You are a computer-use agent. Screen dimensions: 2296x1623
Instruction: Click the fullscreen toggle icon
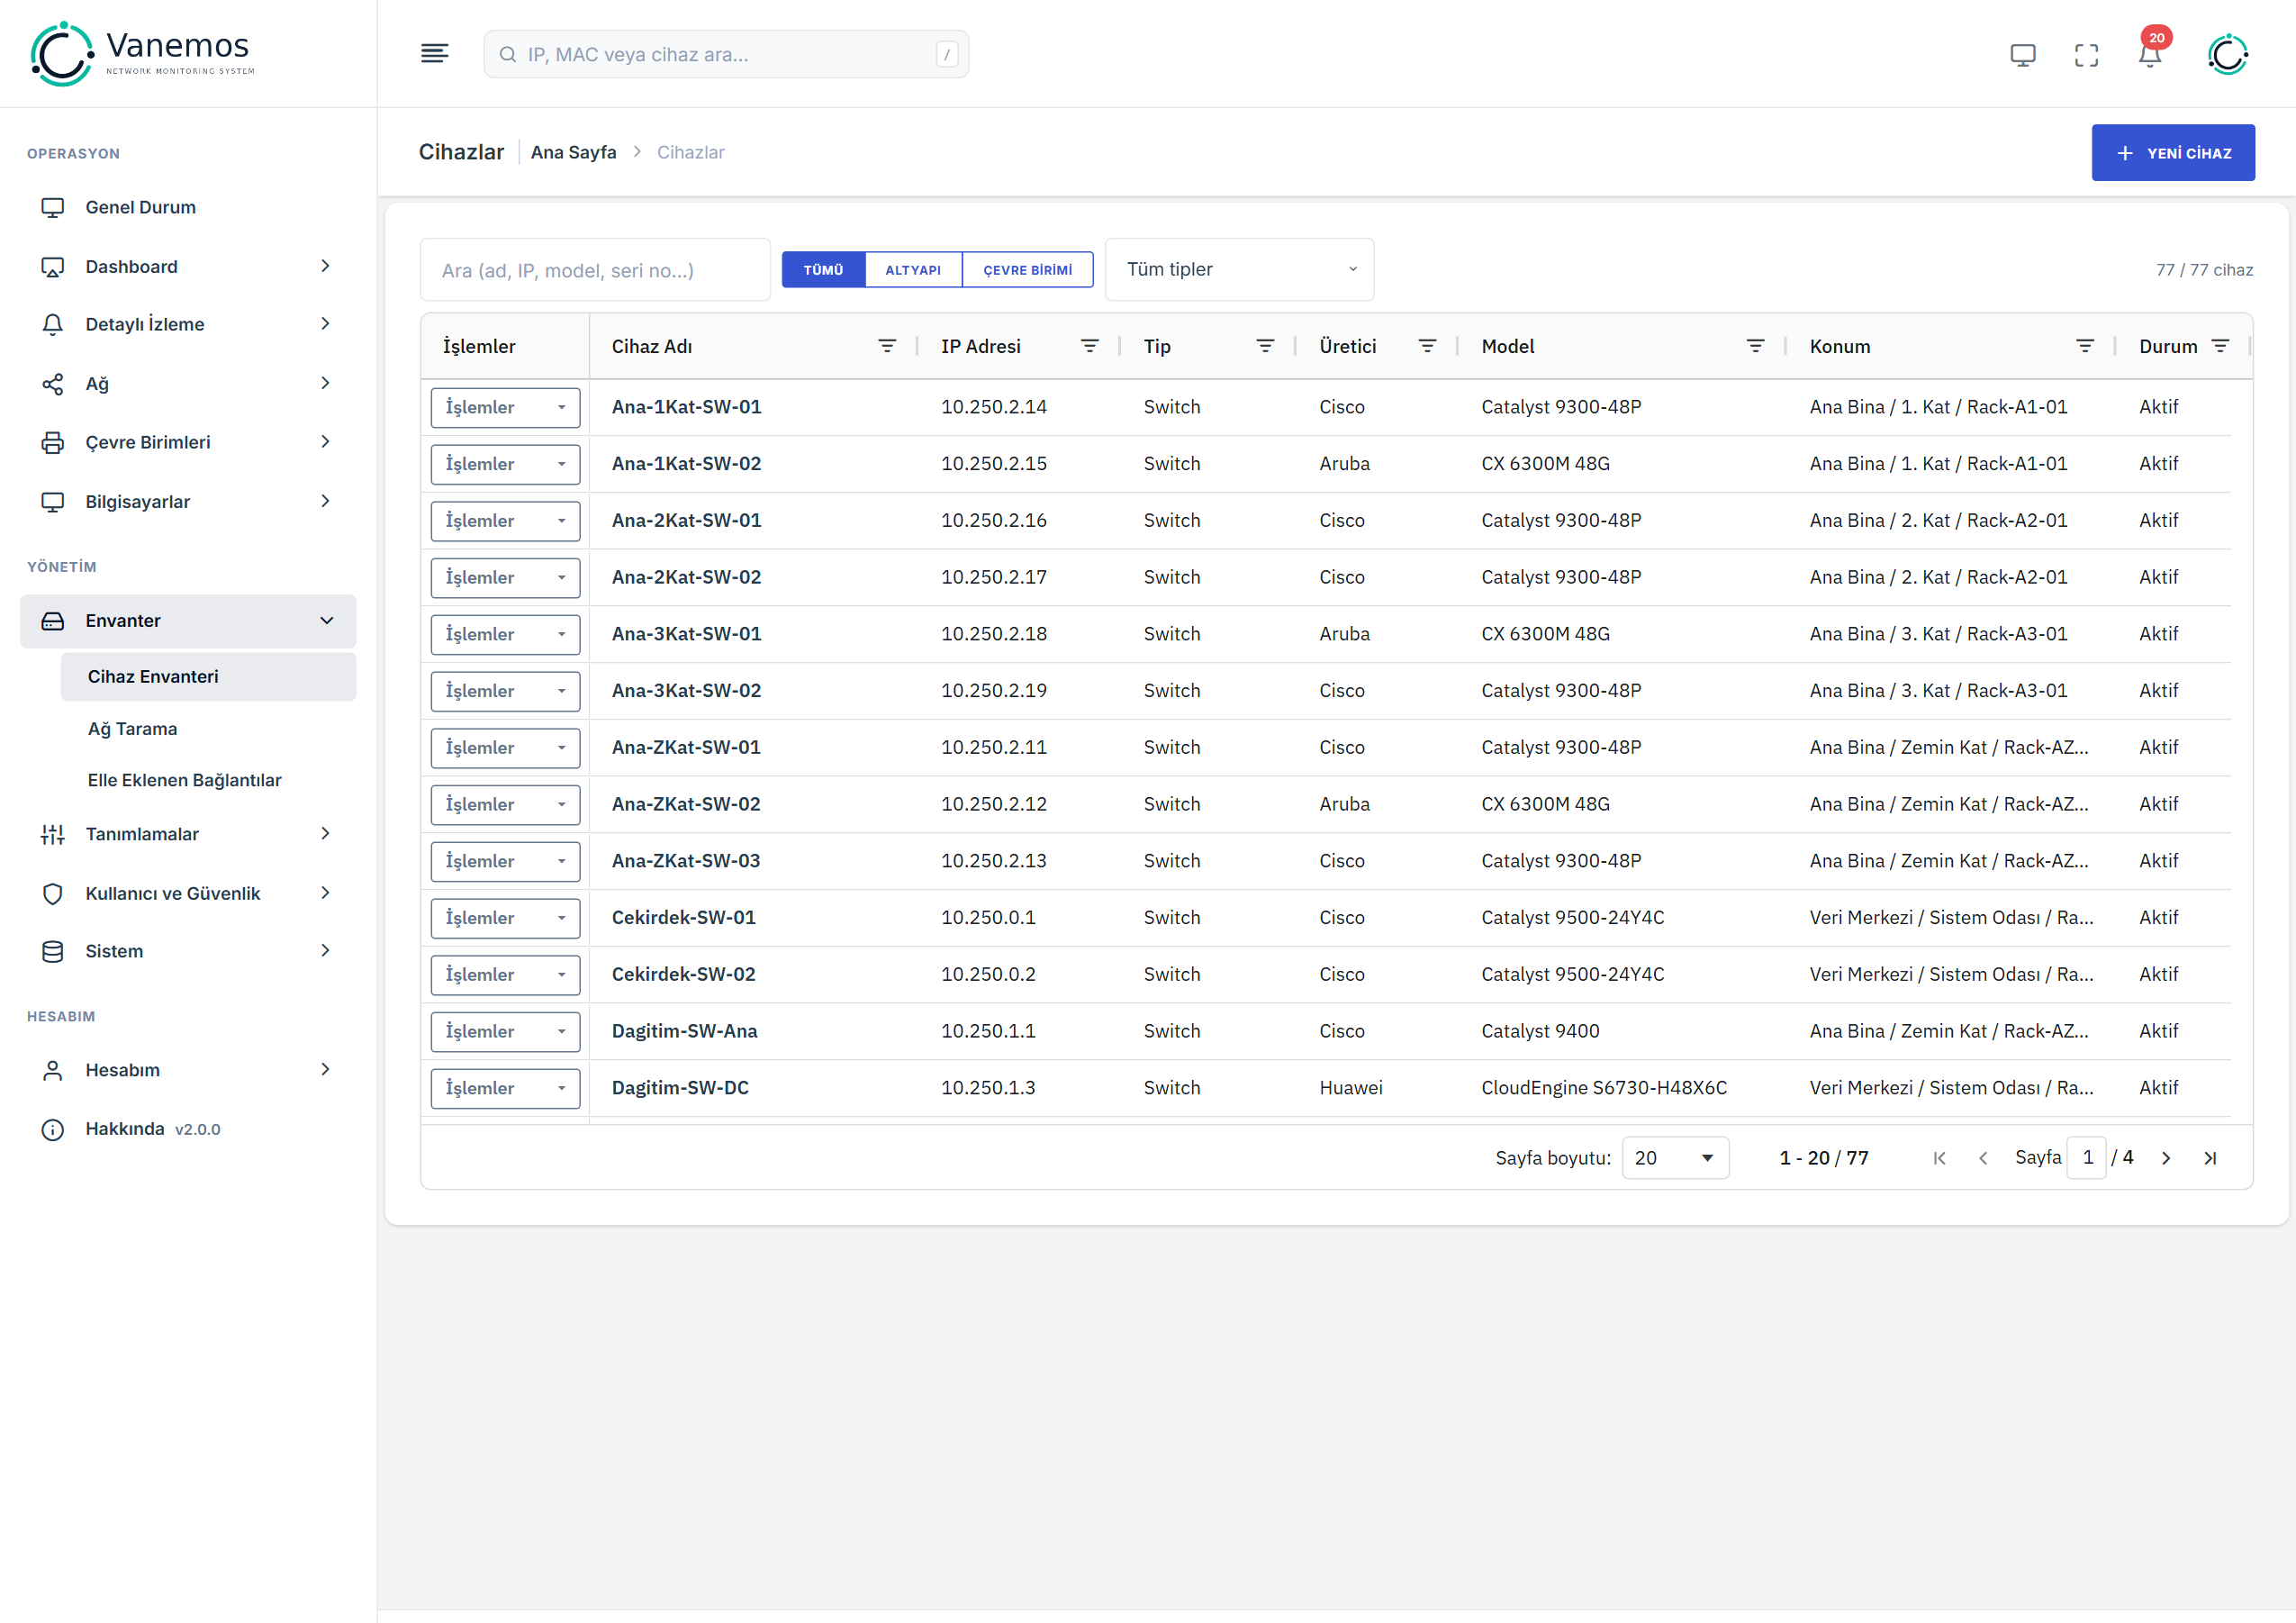[x=2086, y=55]
